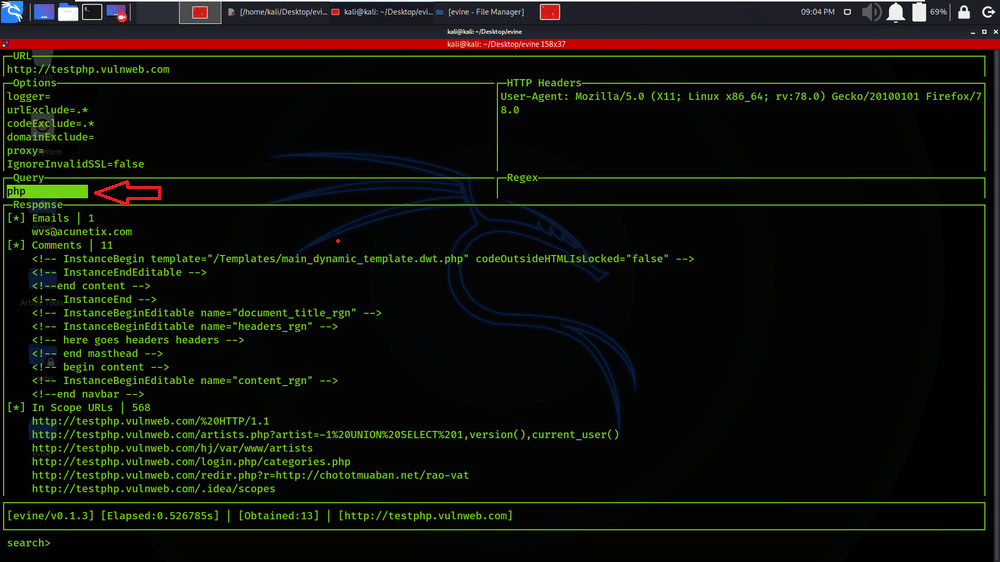Click the show desktop panel icon
This screenshot has width=1000, height=562.
[44, 12]
